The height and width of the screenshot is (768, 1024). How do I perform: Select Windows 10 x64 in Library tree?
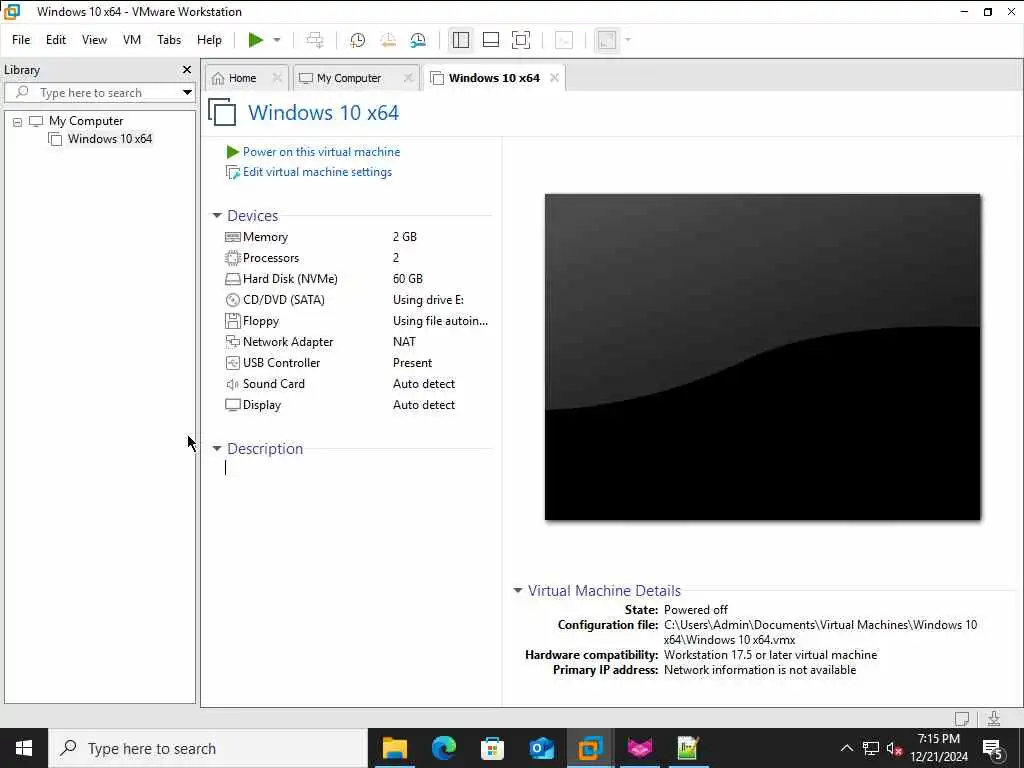pyautogui.click(x=110, y=138)
